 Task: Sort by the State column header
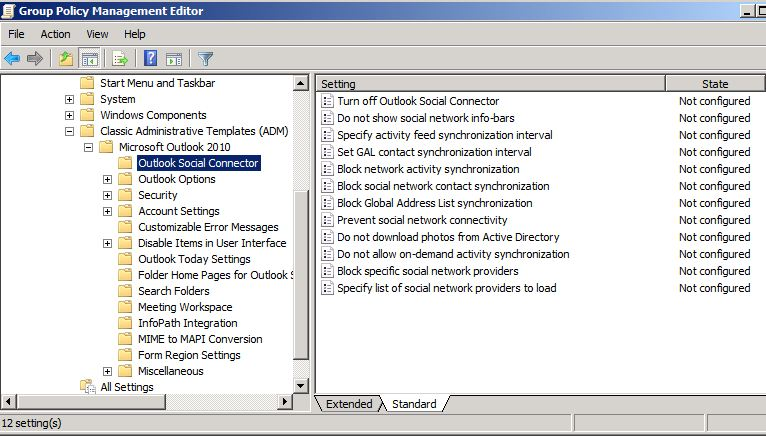[x=715, y=84]
